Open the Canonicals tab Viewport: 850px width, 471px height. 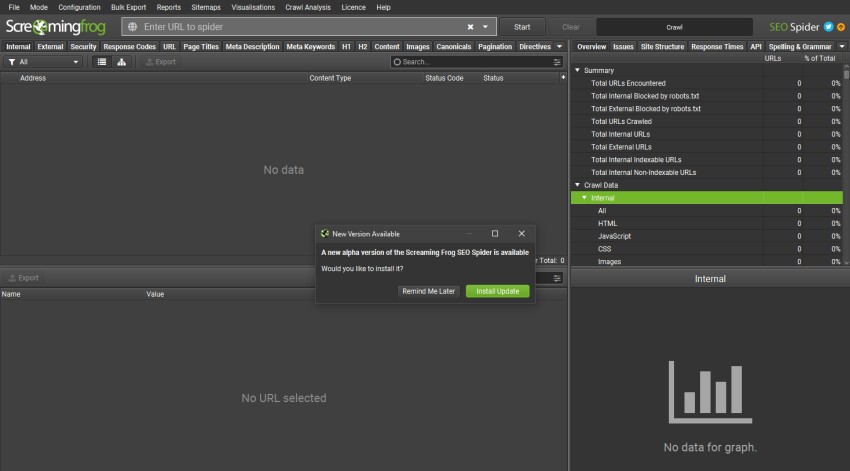pos(453,47)
